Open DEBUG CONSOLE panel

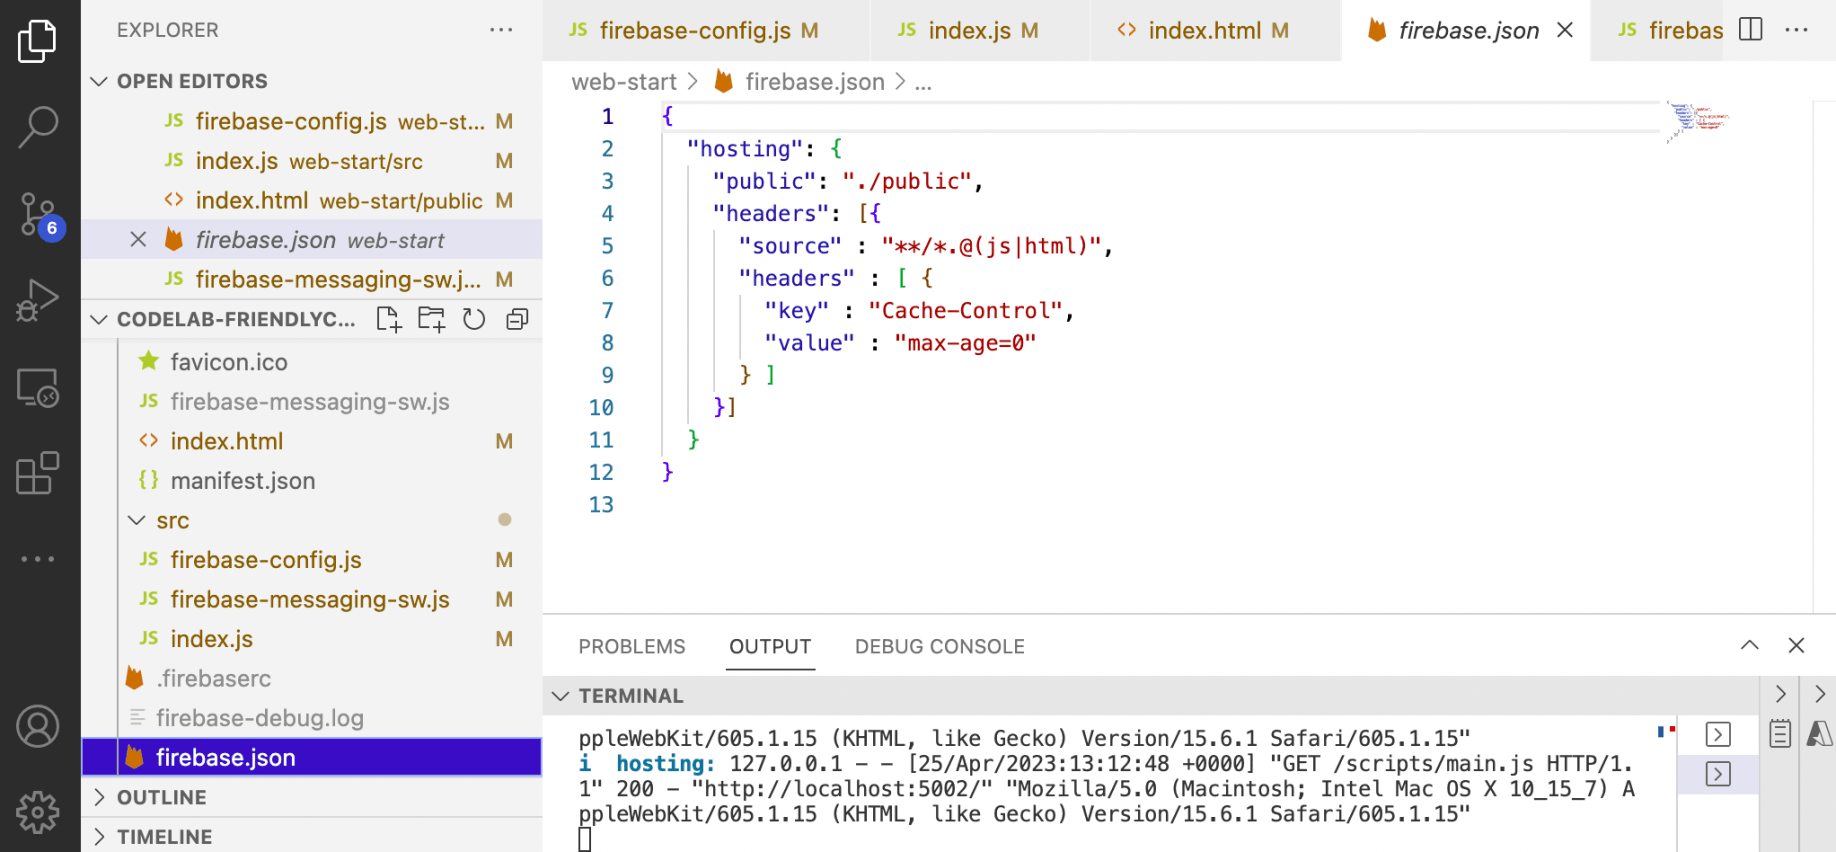(939, 647)
